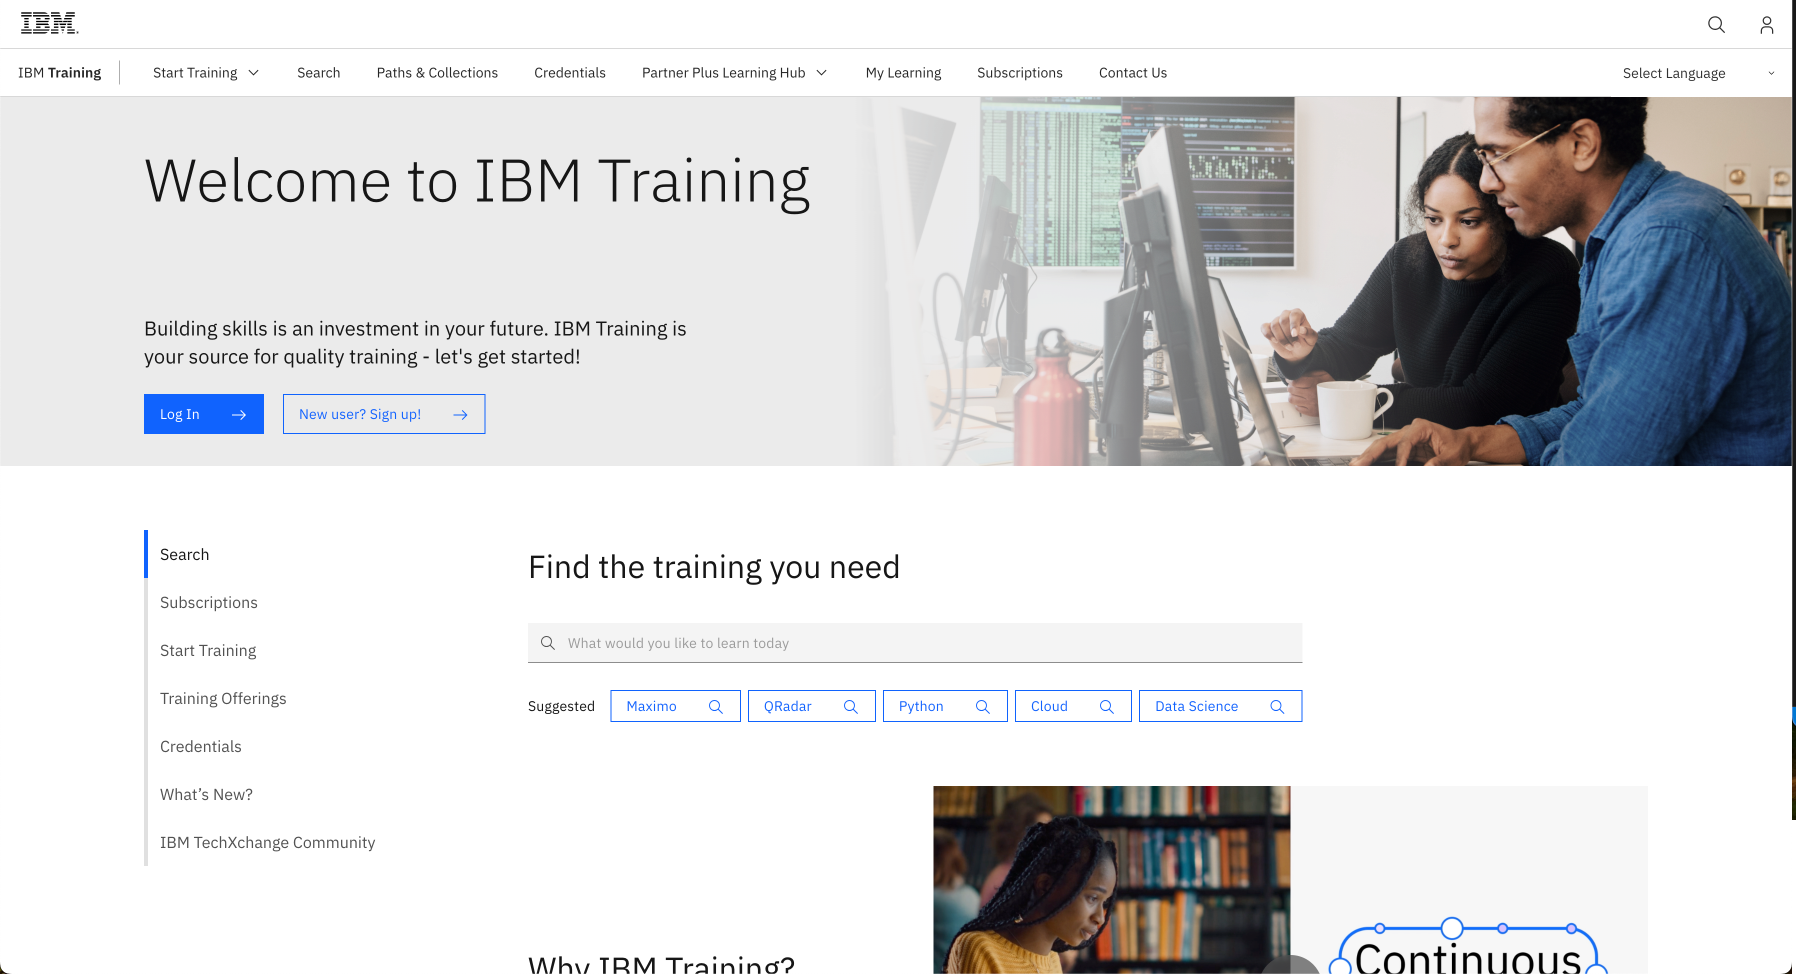Screen dimensions: 1796x974
Task: Expand the Partner Plus Learning Hub menu
Action: pos(734,73)
